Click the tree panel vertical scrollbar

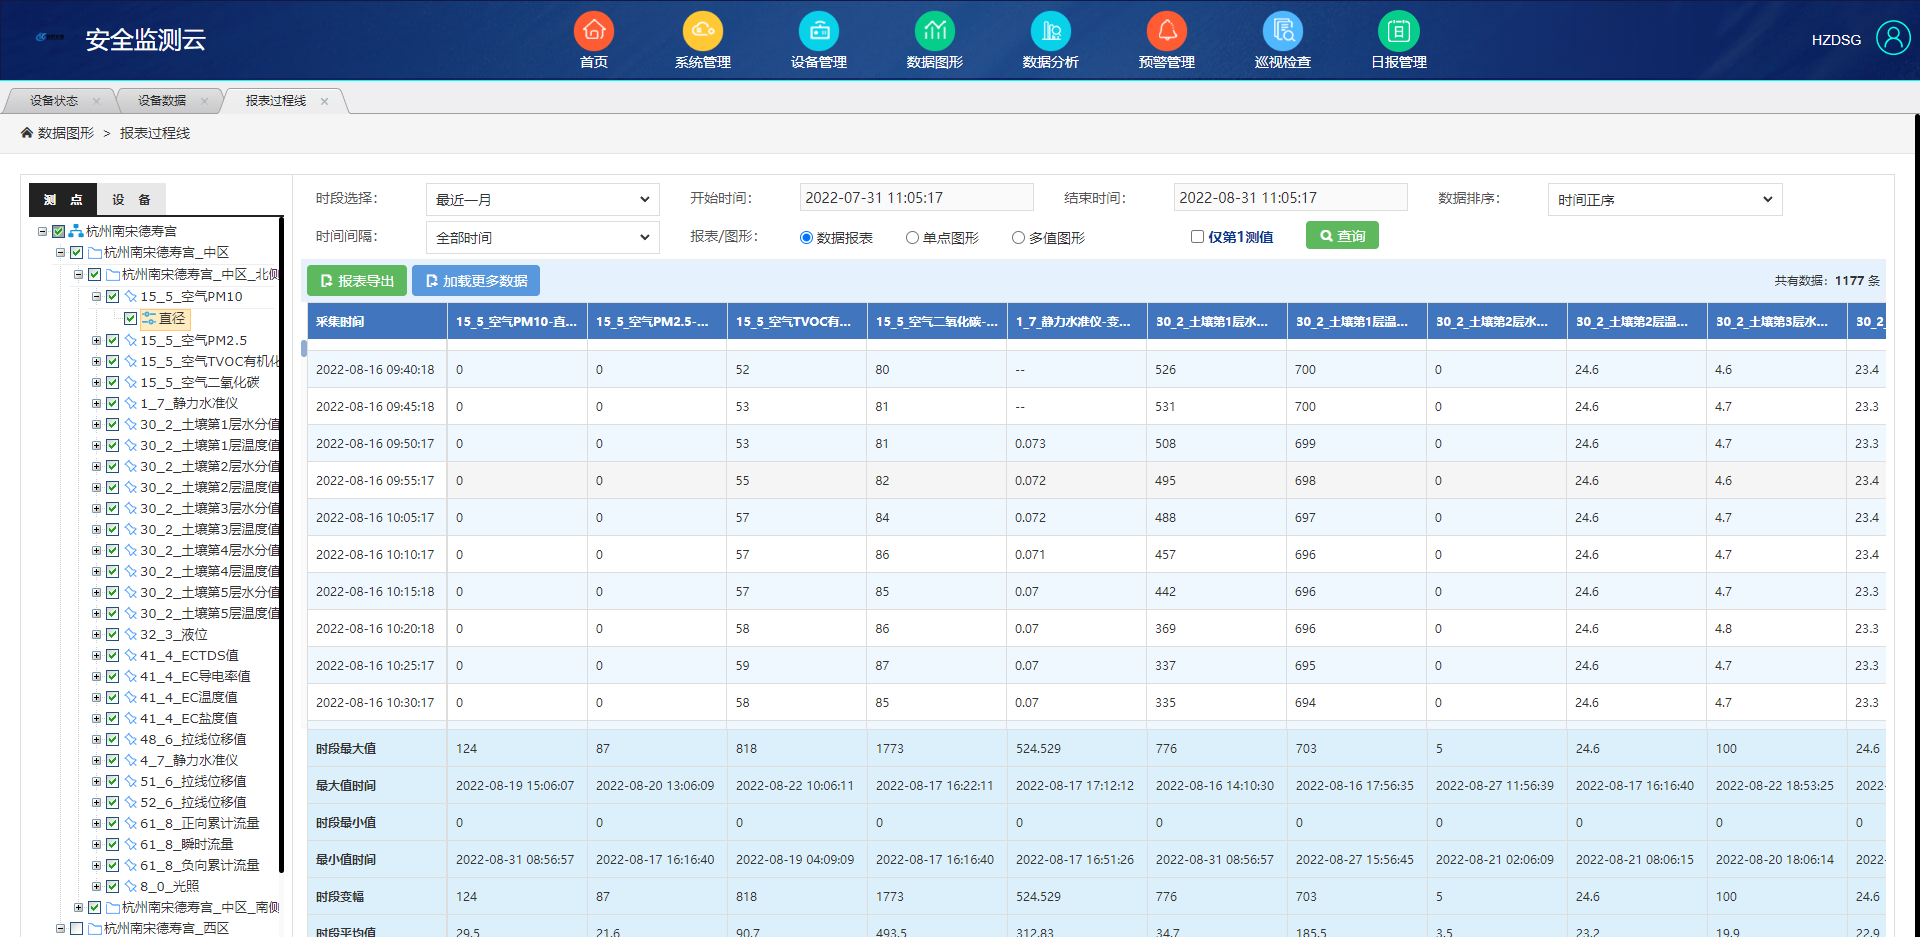point(282,545)
